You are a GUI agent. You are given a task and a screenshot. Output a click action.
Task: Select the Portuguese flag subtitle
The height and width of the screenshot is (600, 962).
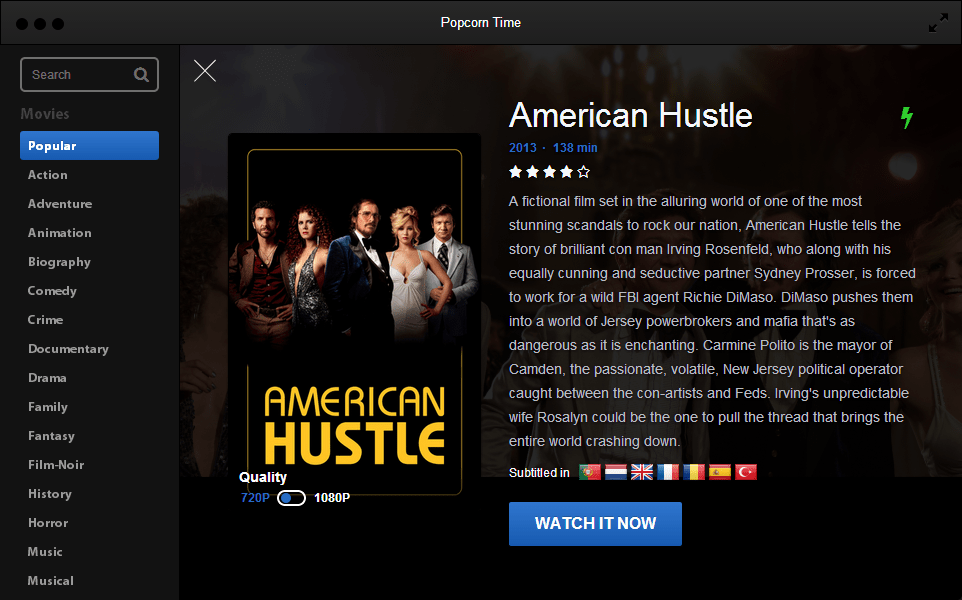[x=590, y=472]
